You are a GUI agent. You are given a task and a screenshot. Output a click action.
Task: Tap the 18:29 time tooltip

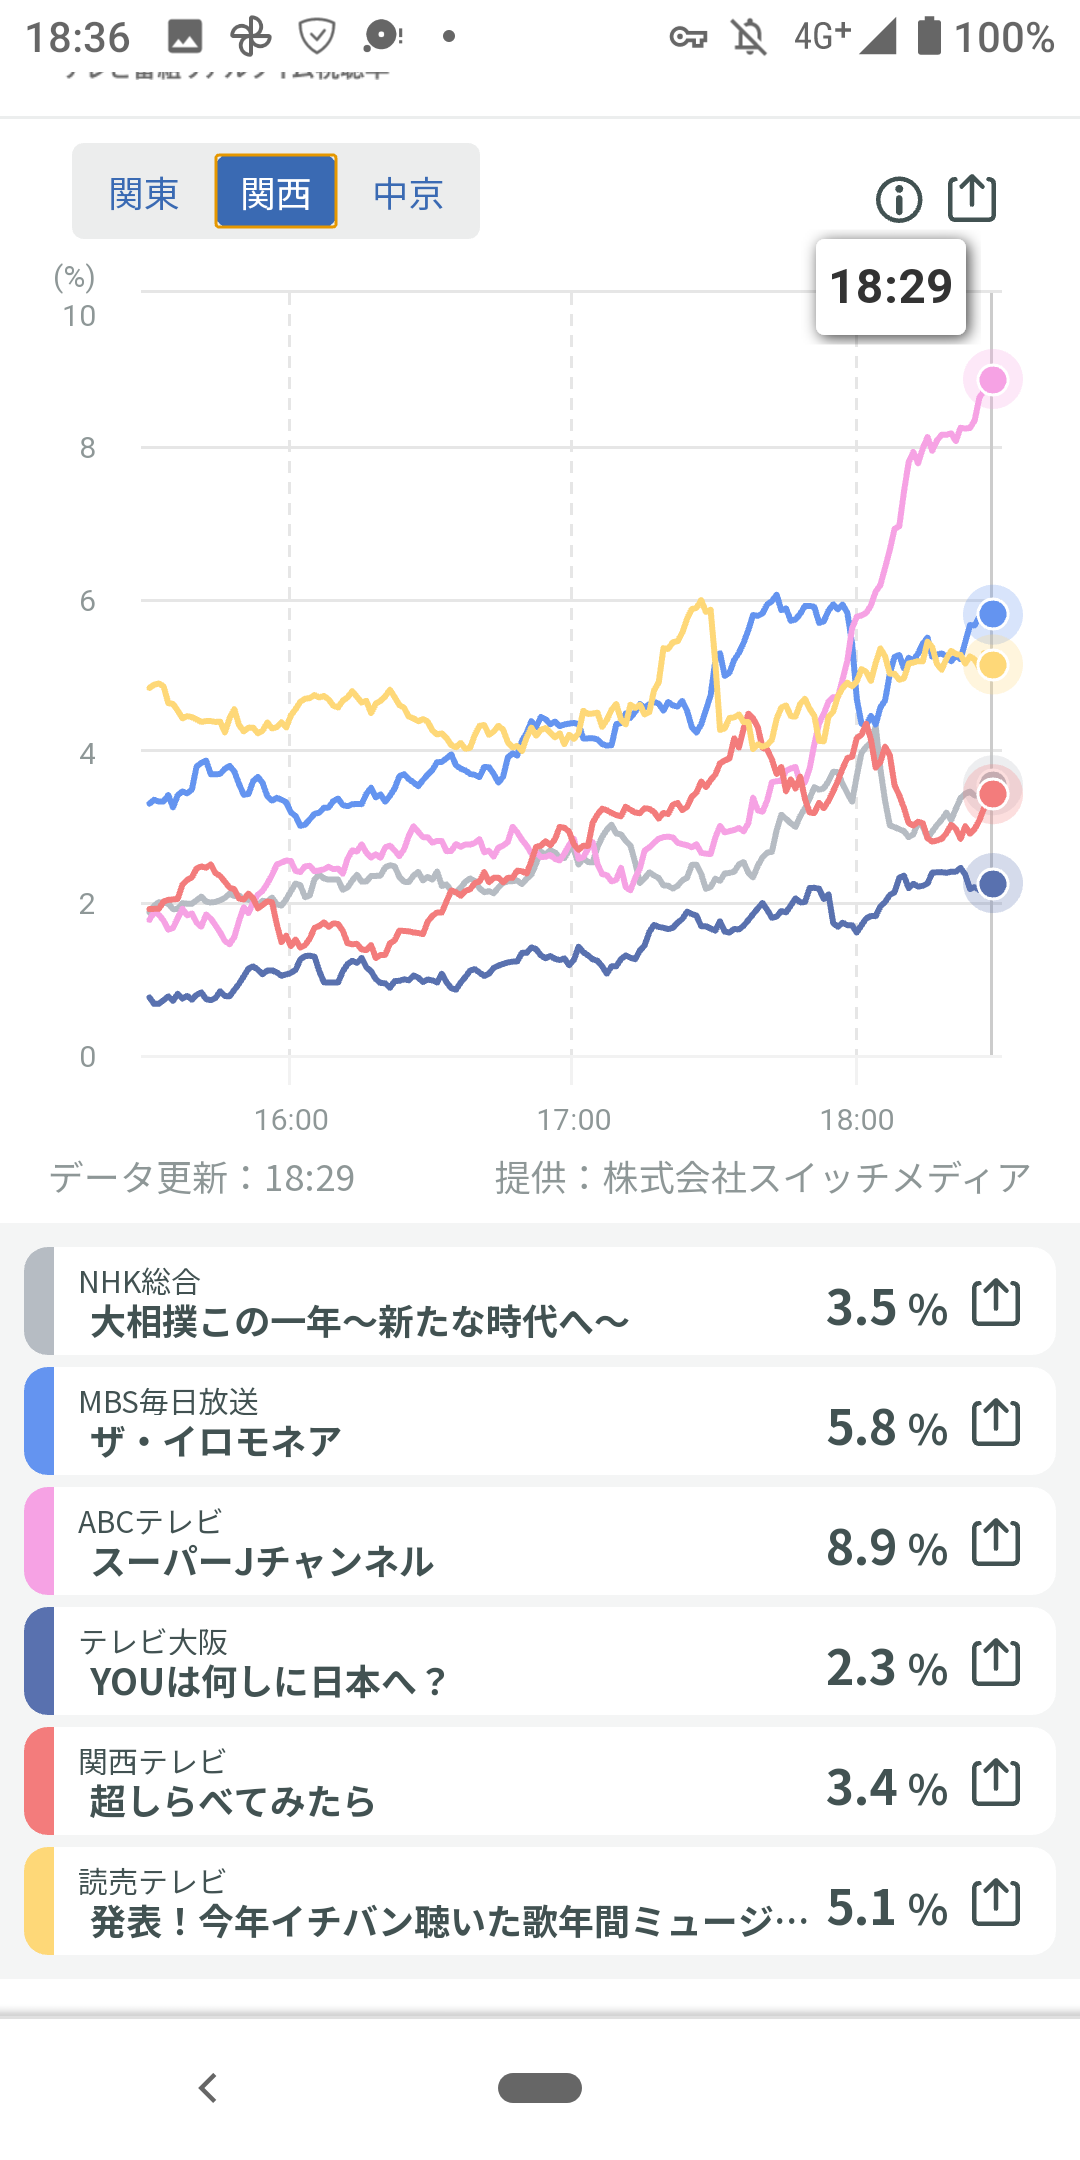[890, 287]
